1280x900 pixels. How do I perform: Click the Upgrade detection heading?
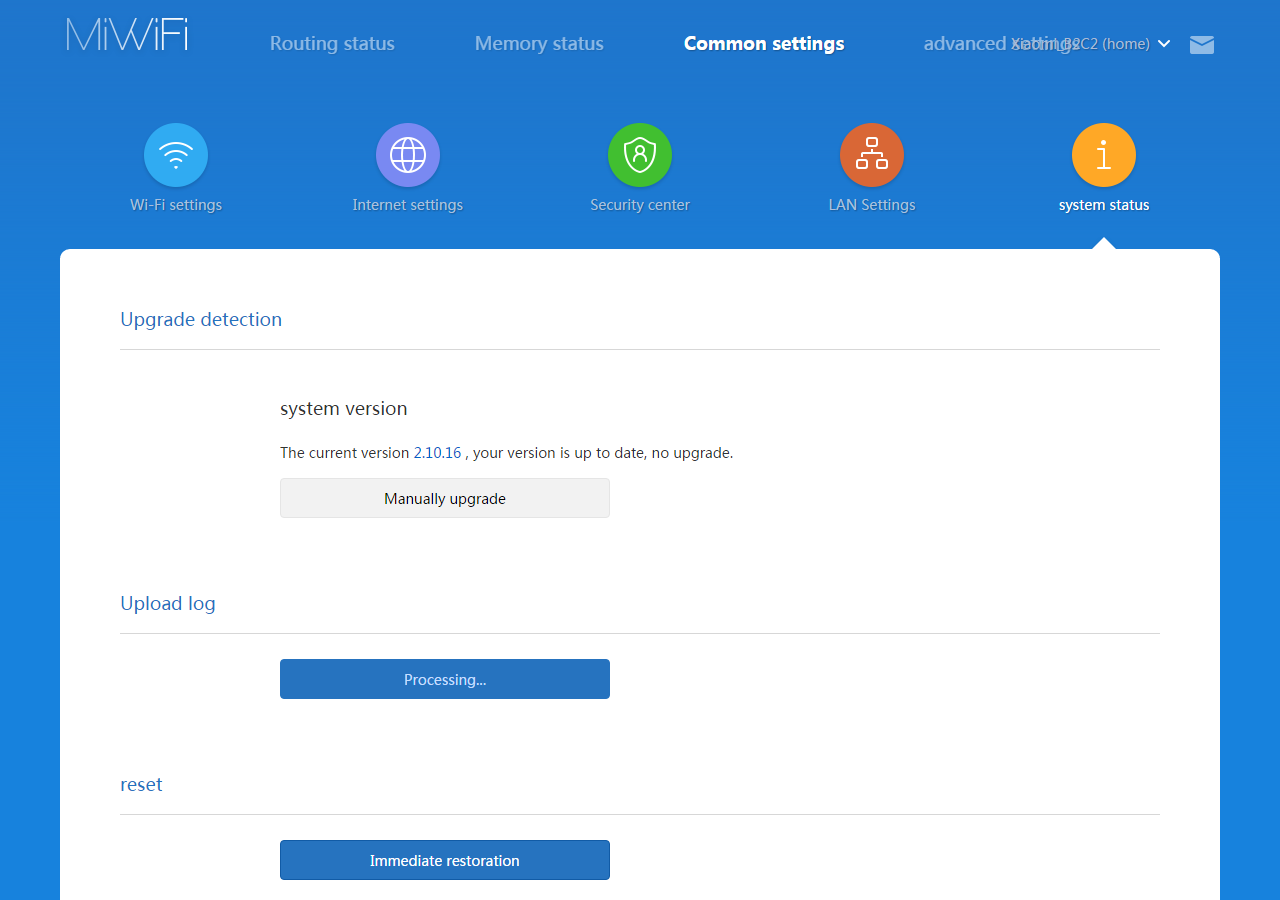[x=201, y=320]
